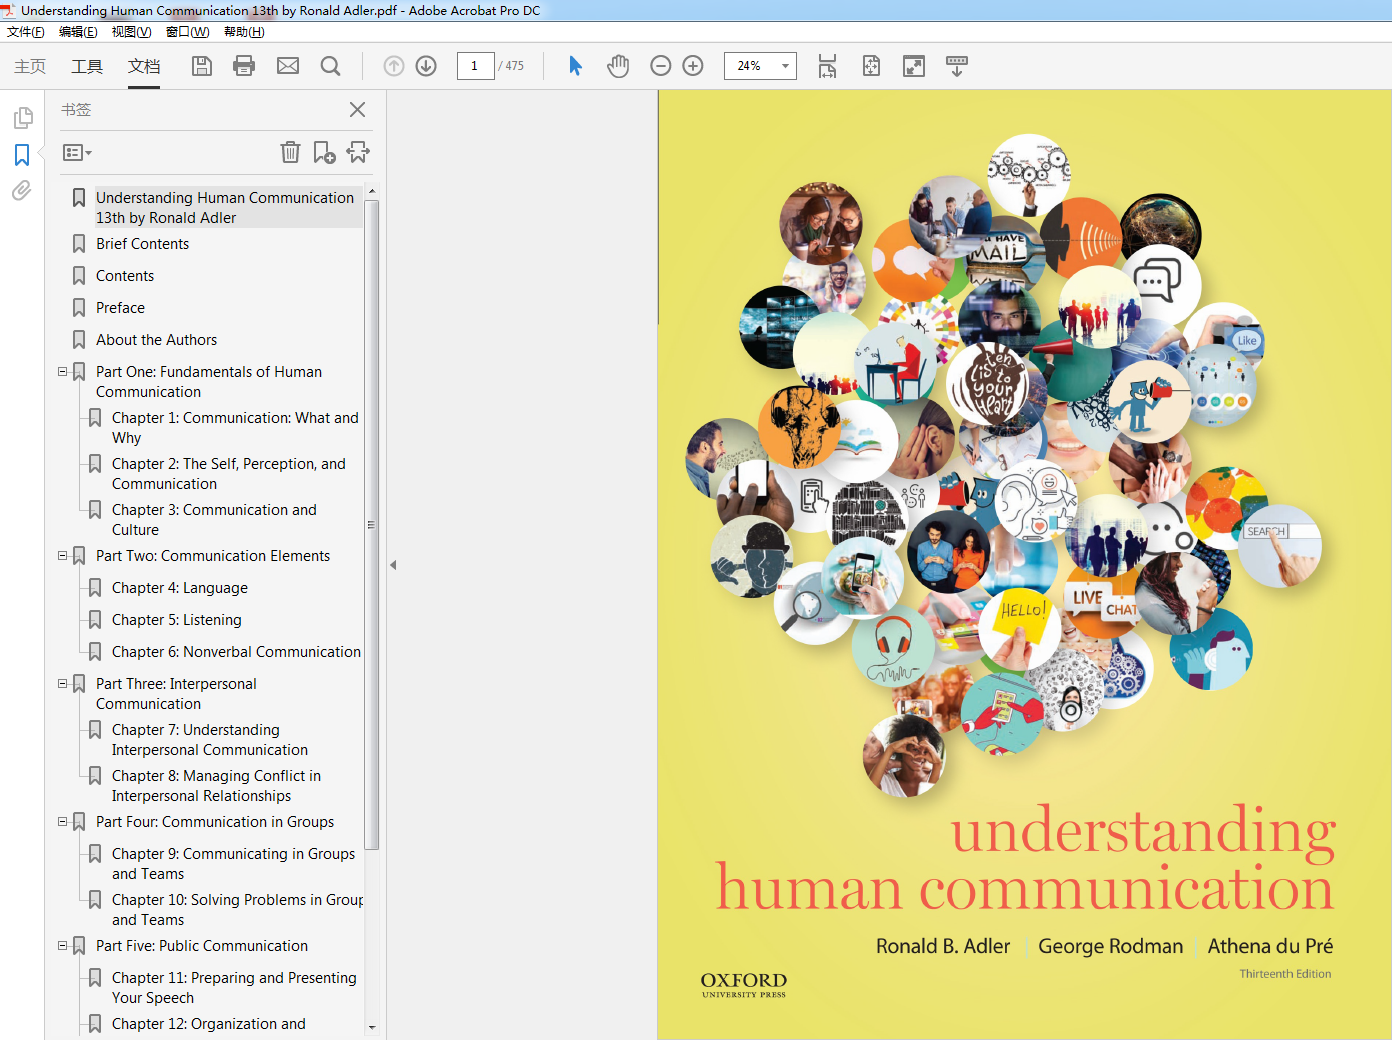
Task: Select Chapter 7: Understanding Interpersonal Communication
Action: [x=210, y=740]
